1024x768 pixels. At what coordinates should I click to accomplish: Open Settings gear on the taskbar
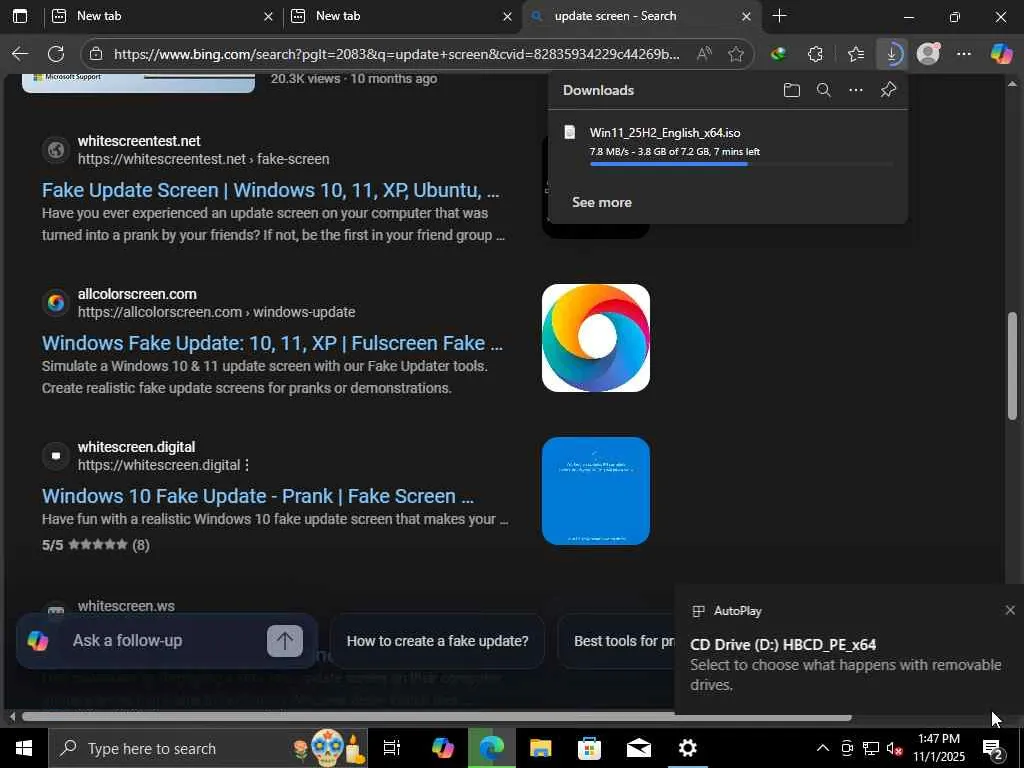click(x=688, y=748)
